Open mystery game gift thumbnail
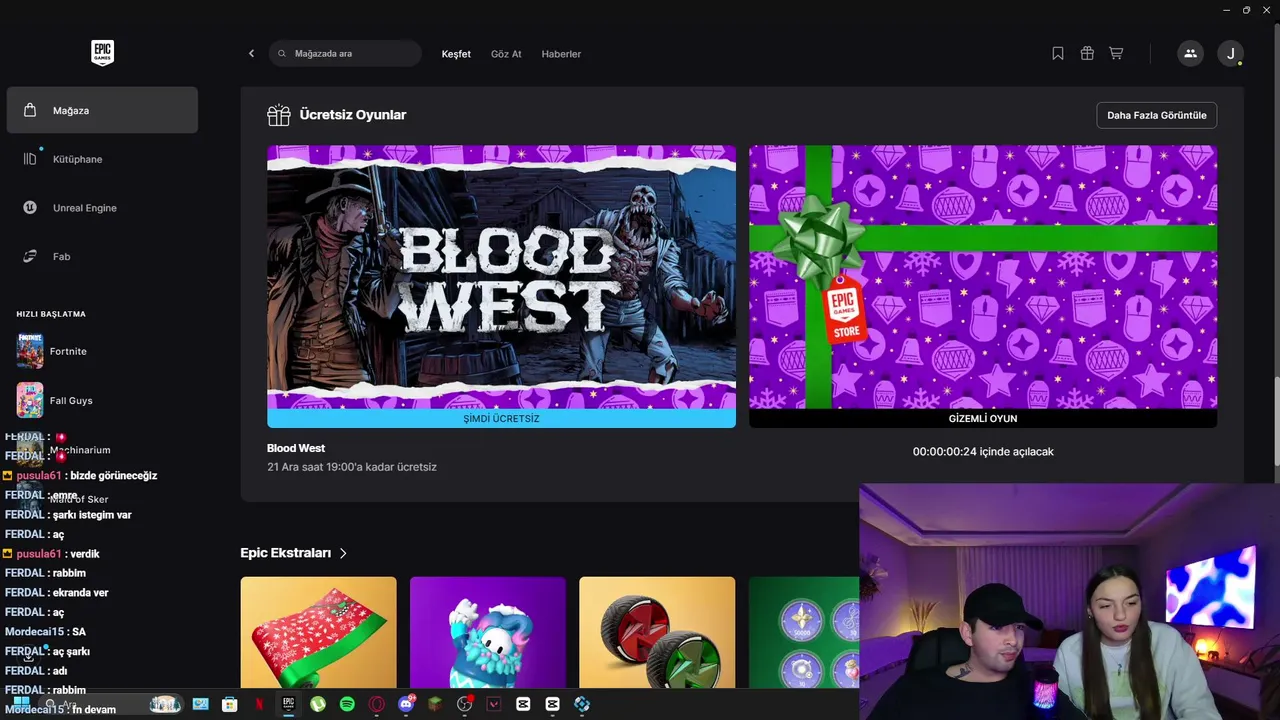Image resolution: width=1280 pixels, height=720 pixels. pos(983,277)
